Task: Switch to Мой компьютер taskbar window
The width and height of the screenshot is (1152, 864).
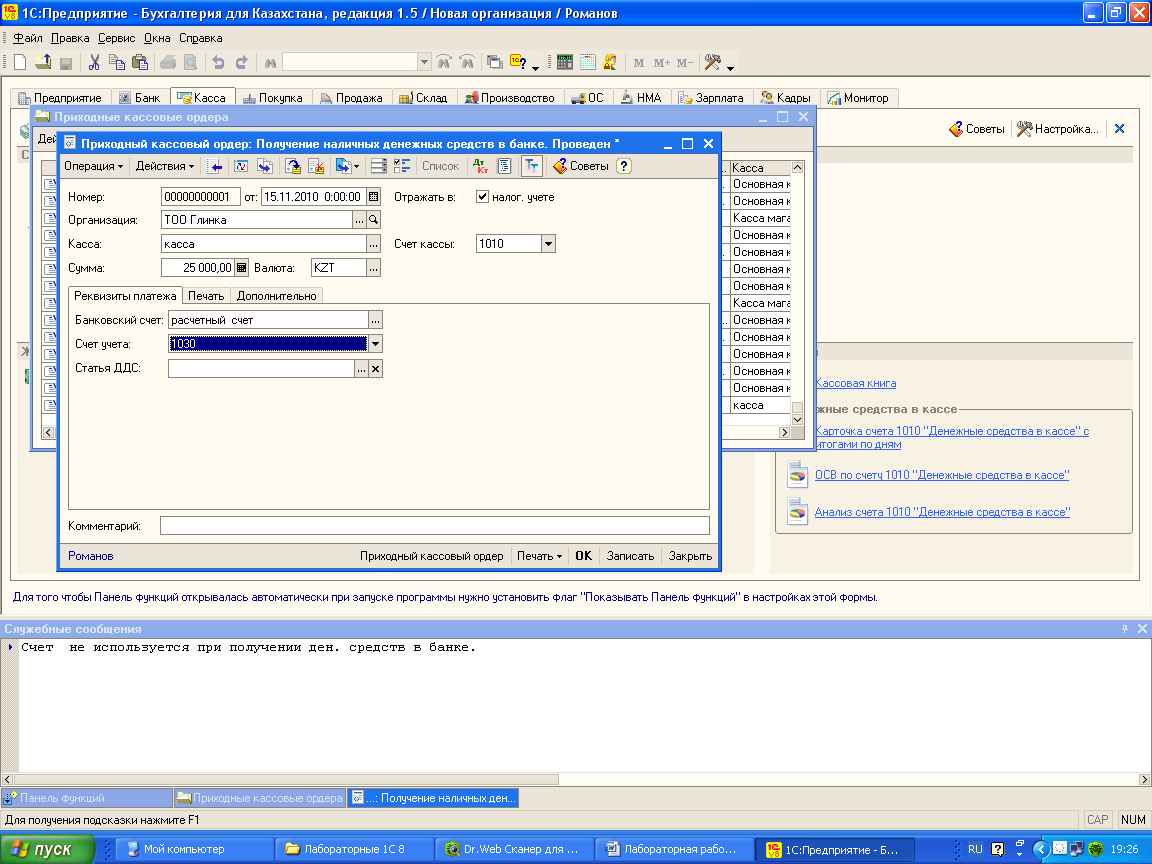Action: (x=195, y=849)
